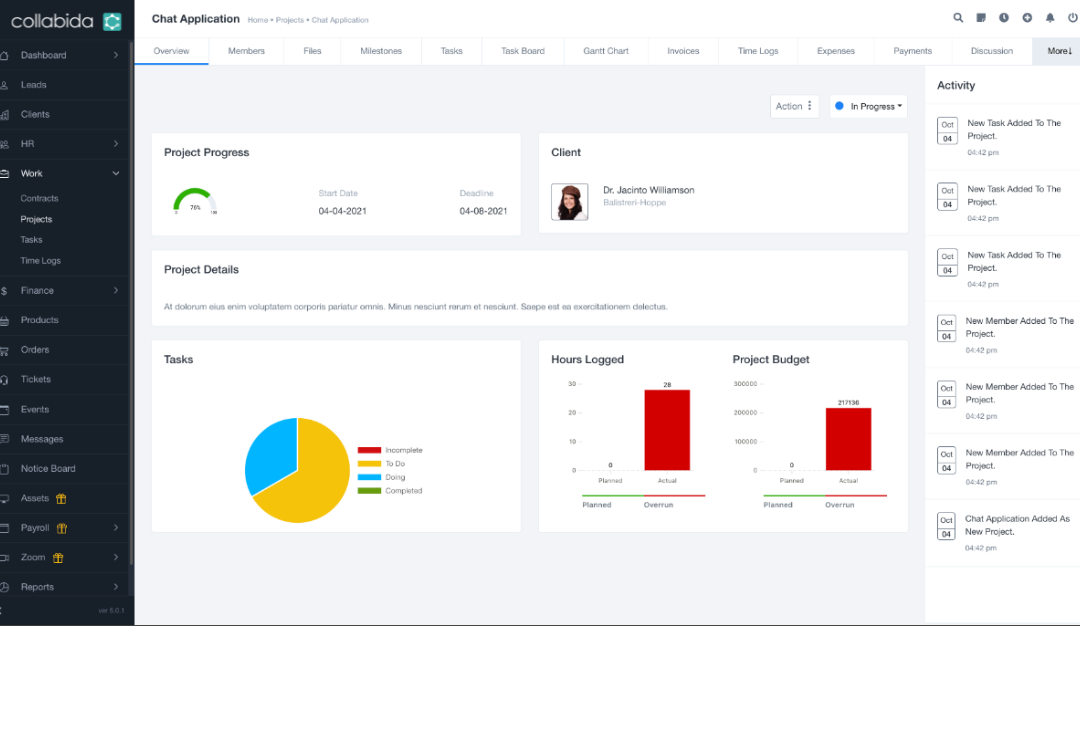Viewport: 1080px width, 750px height.
Task: Click the plus circle quick-add icon
Action: coord(1027,18)
